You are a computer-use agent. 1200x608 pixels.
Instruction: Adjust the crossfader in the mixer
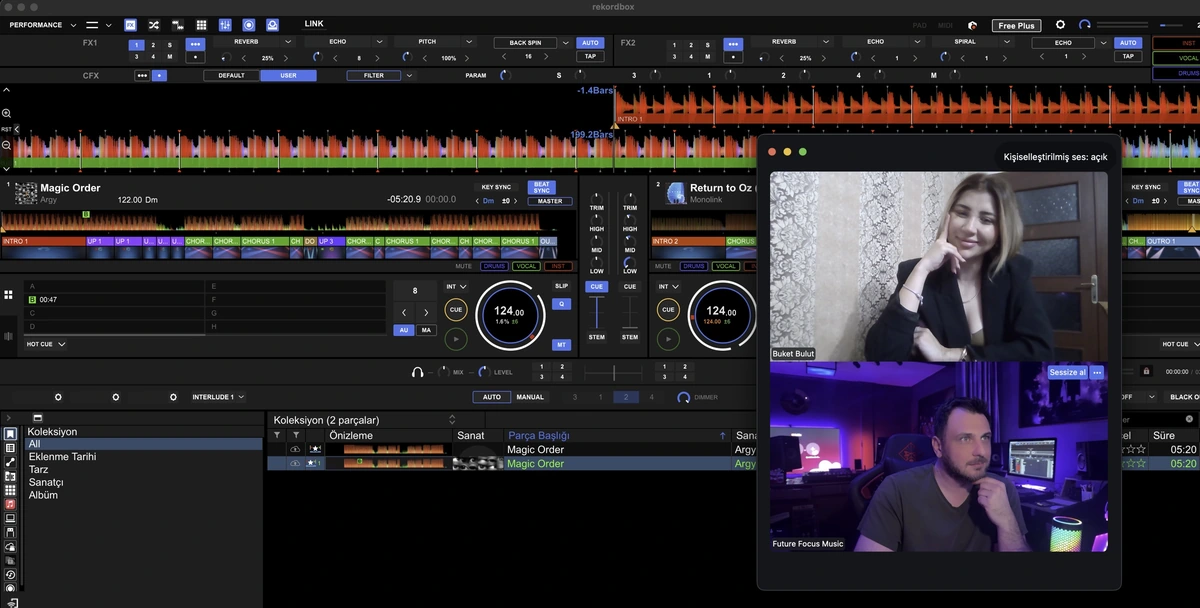613,373
